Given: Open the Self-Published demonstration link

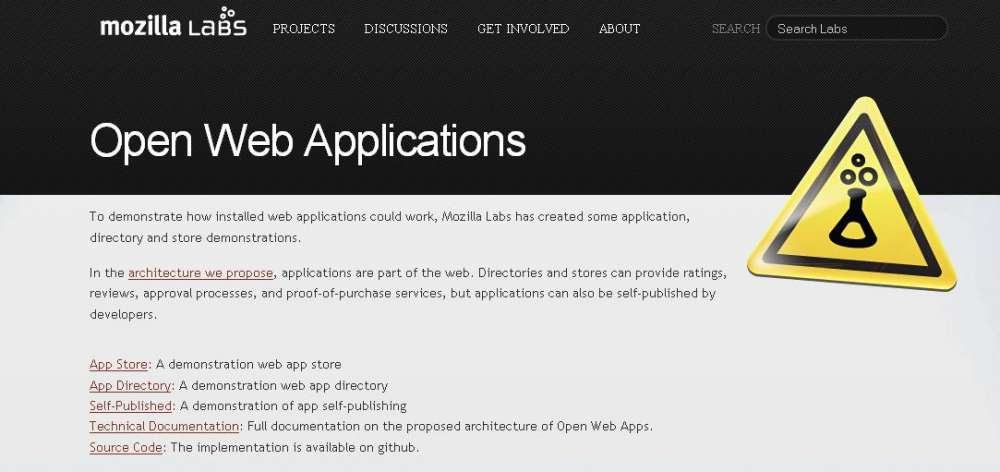Looking at the screenshot, I should click(131, 406).
